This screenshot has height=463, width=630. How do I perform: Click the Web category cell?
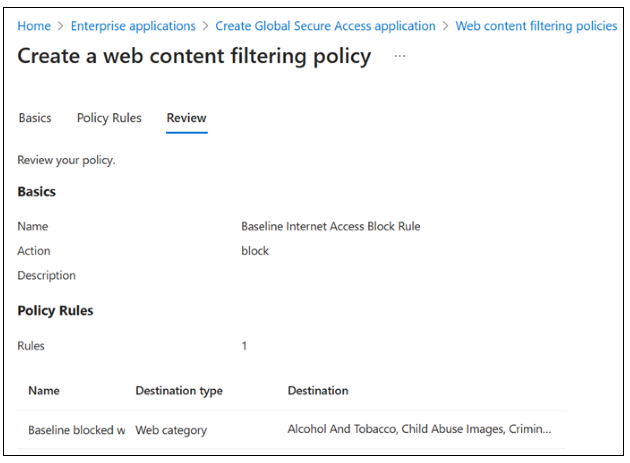pyautogui.click(x=171, y=430)
